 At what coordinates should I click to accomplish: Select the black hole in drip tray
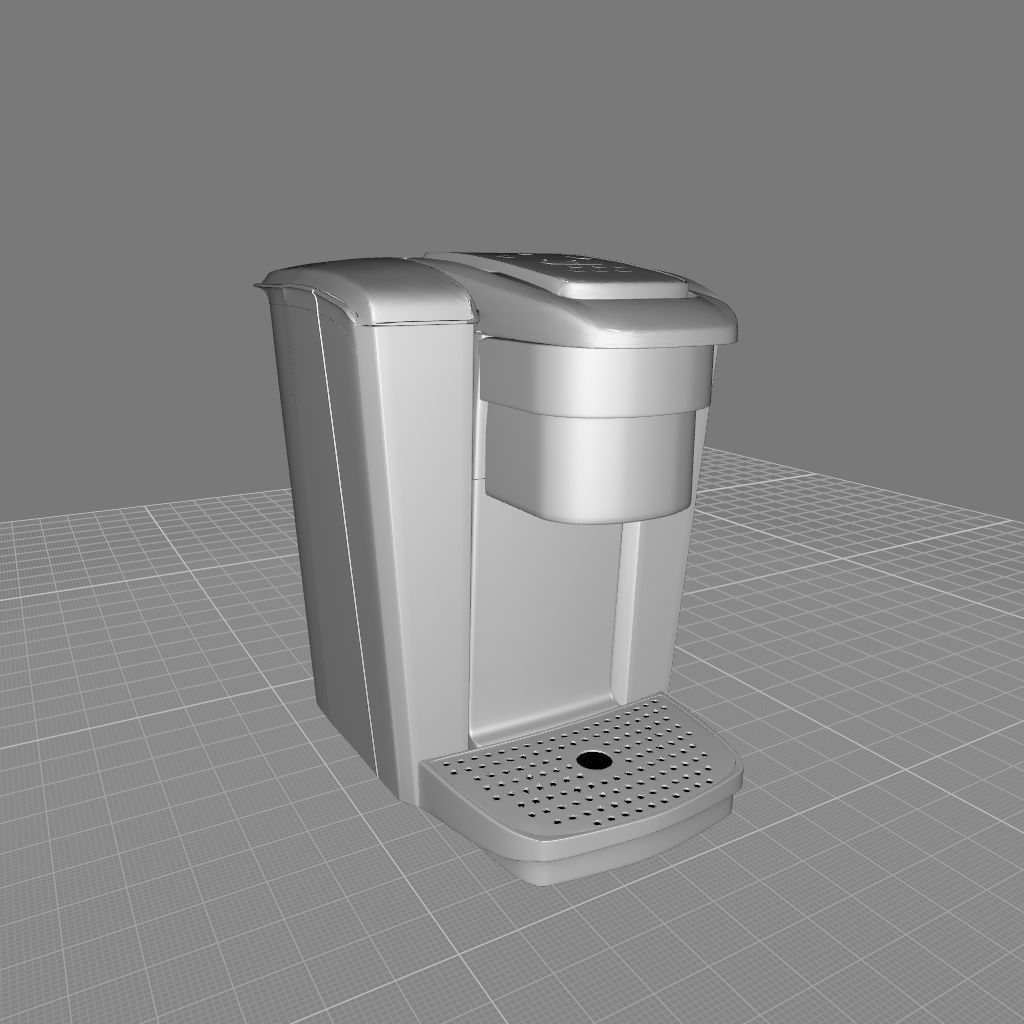tap(594, 760)
